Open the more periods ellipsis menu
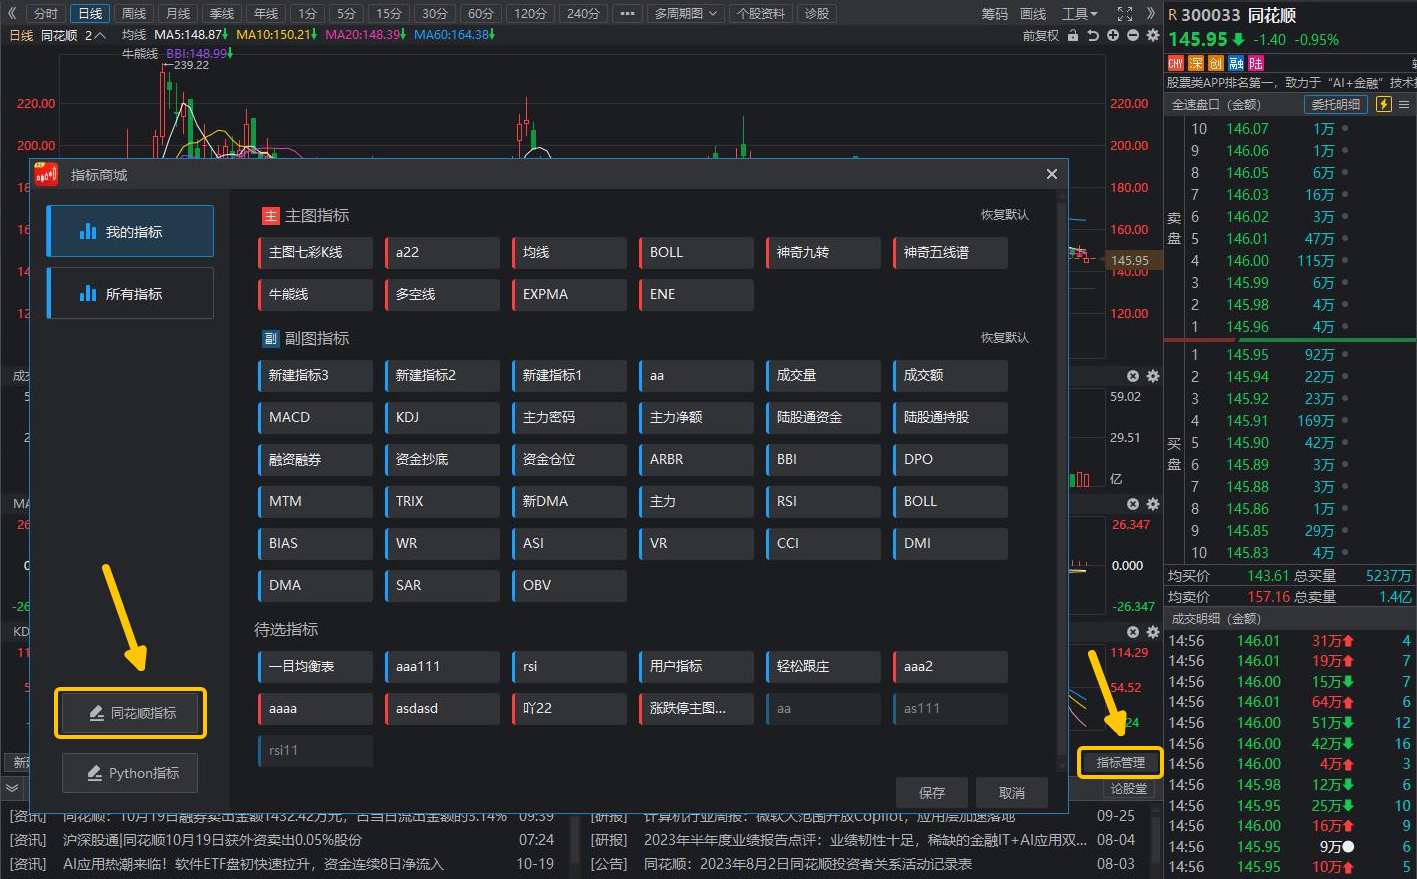 click(x=627, y=13)
